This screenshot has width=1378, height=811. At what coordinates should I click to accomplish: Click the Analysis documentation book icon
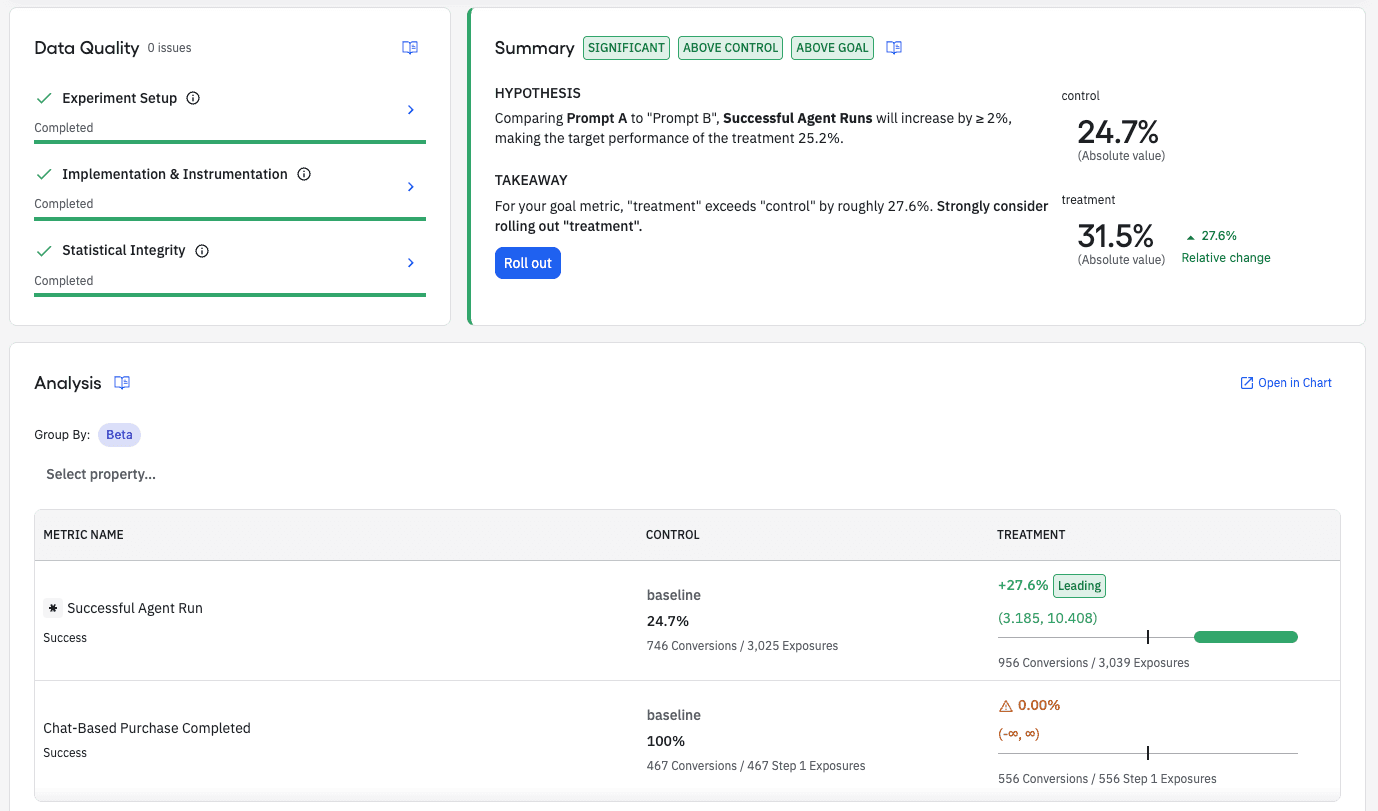[x=122, y=383]
